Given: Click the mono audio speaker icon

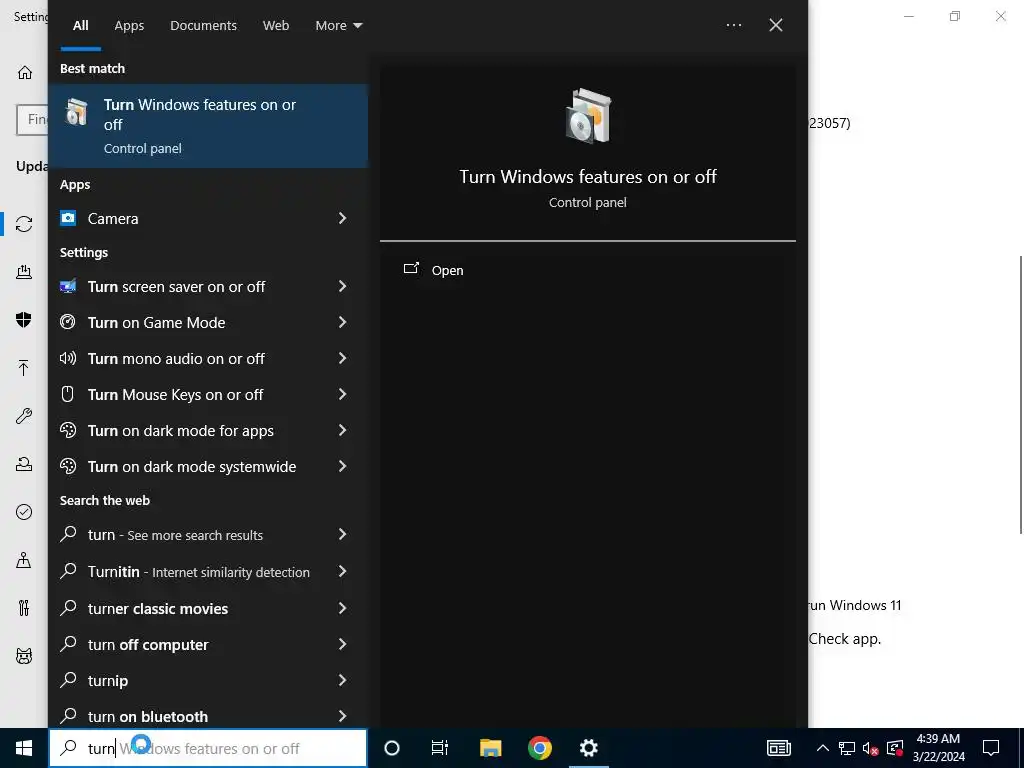Looking at the screenshot, I should [68, 358].
